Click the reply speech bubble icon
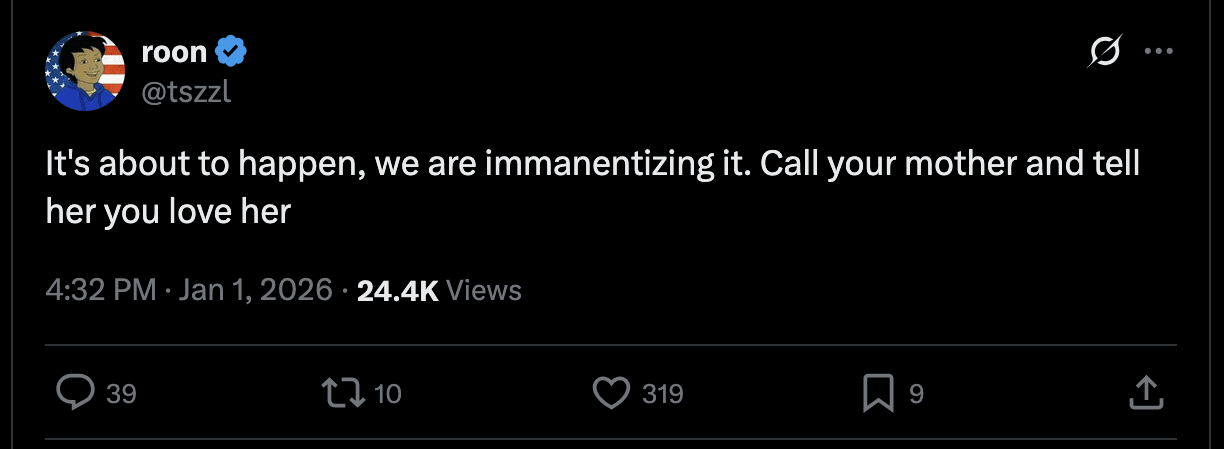 (75, 393)
